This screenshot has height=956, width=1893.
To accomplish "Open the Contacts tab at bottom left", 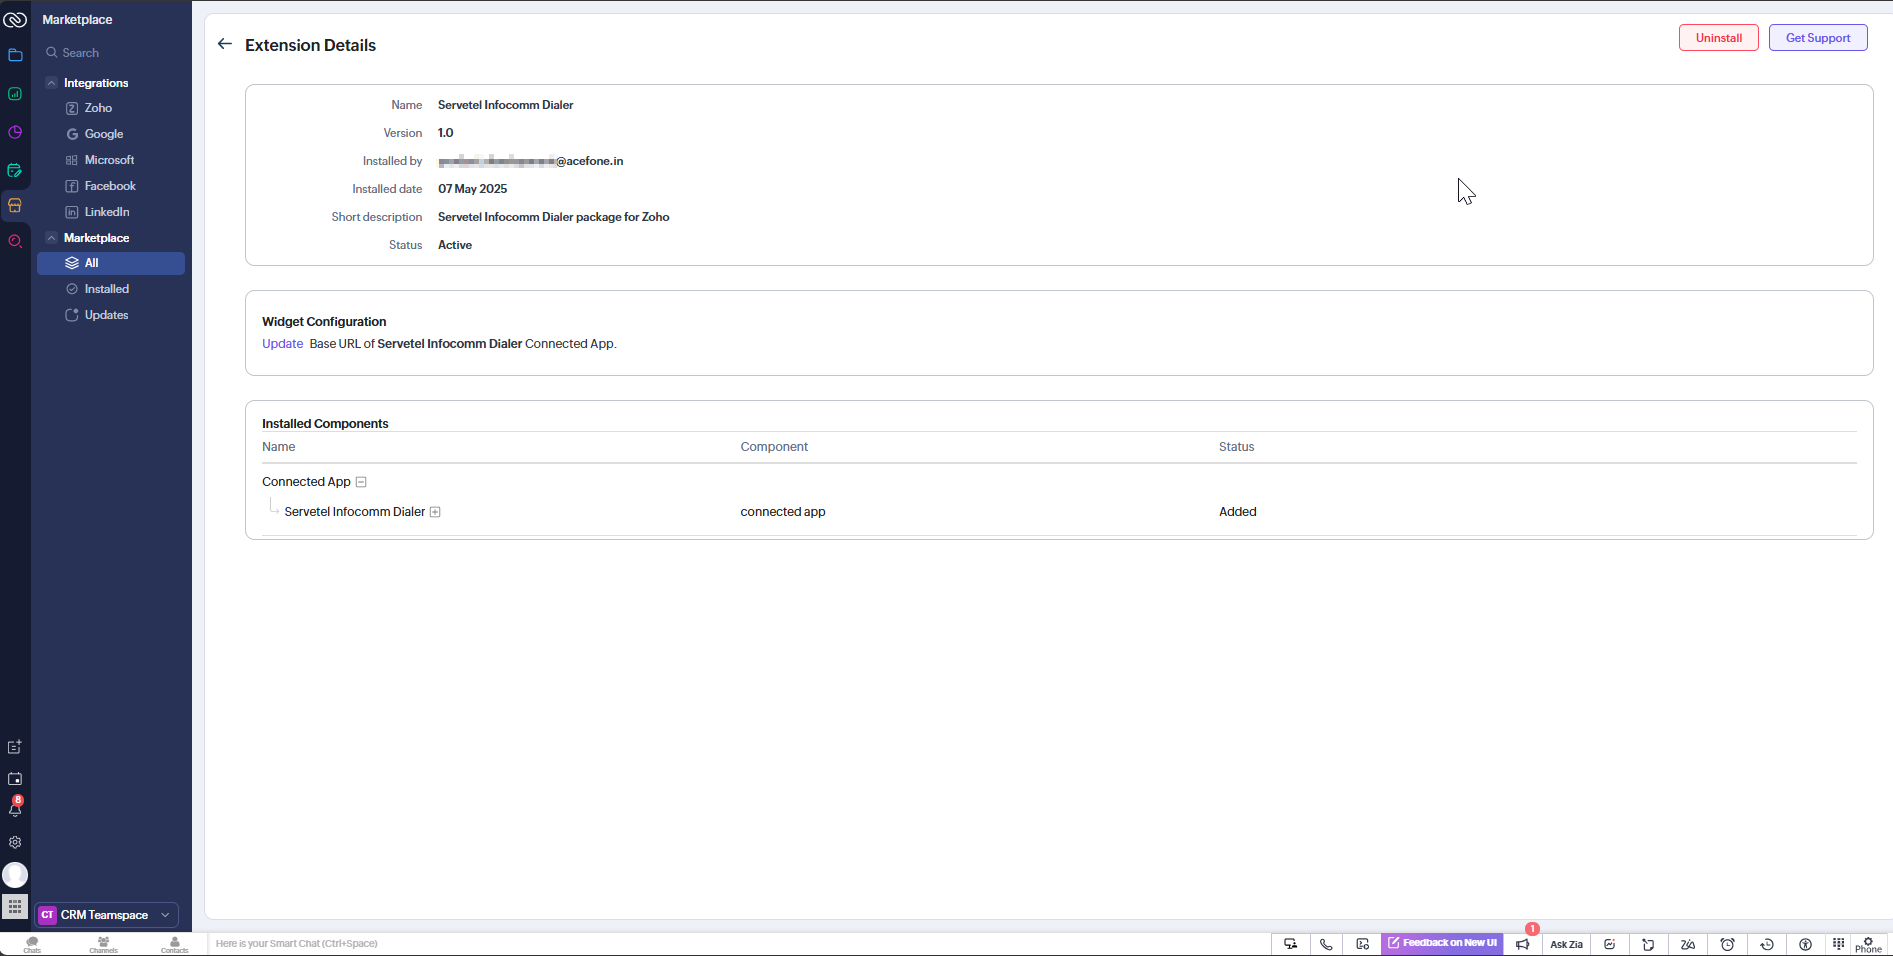I will (x=174, y=945).
